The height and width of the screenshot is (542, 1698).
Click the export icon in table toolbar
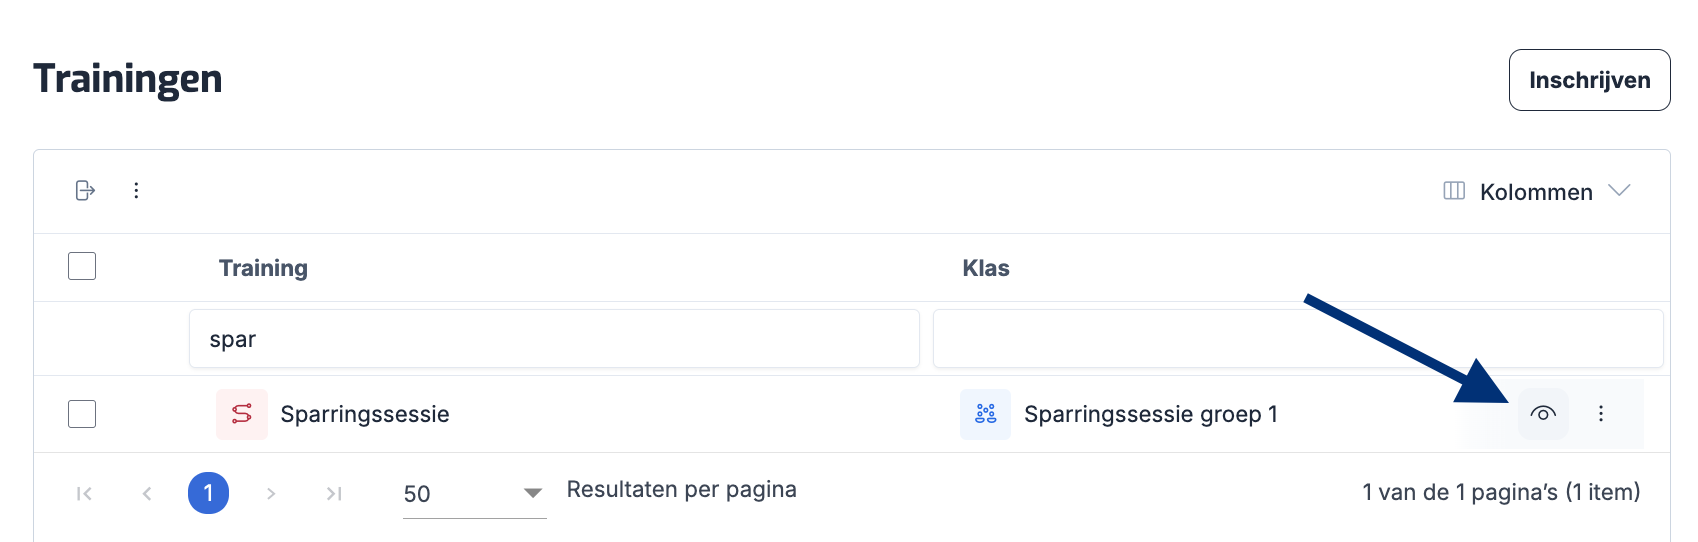(85, 190)
